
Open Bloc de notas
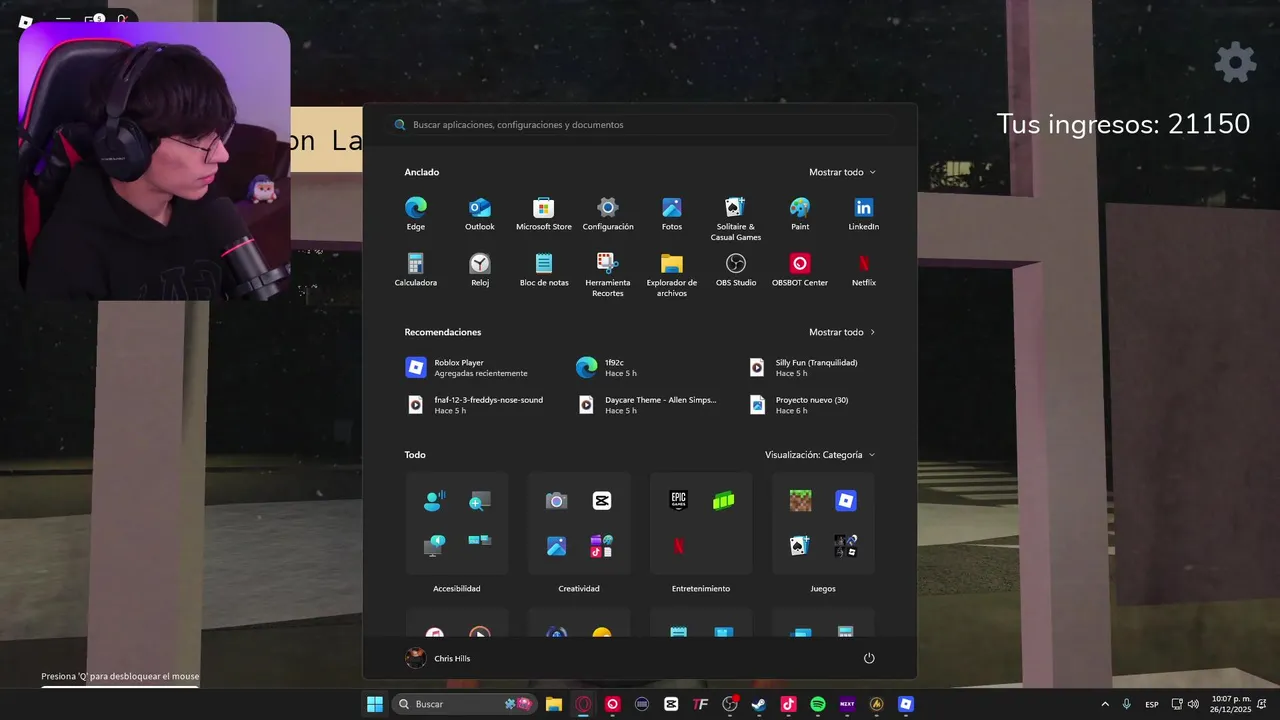coord(544,269)
